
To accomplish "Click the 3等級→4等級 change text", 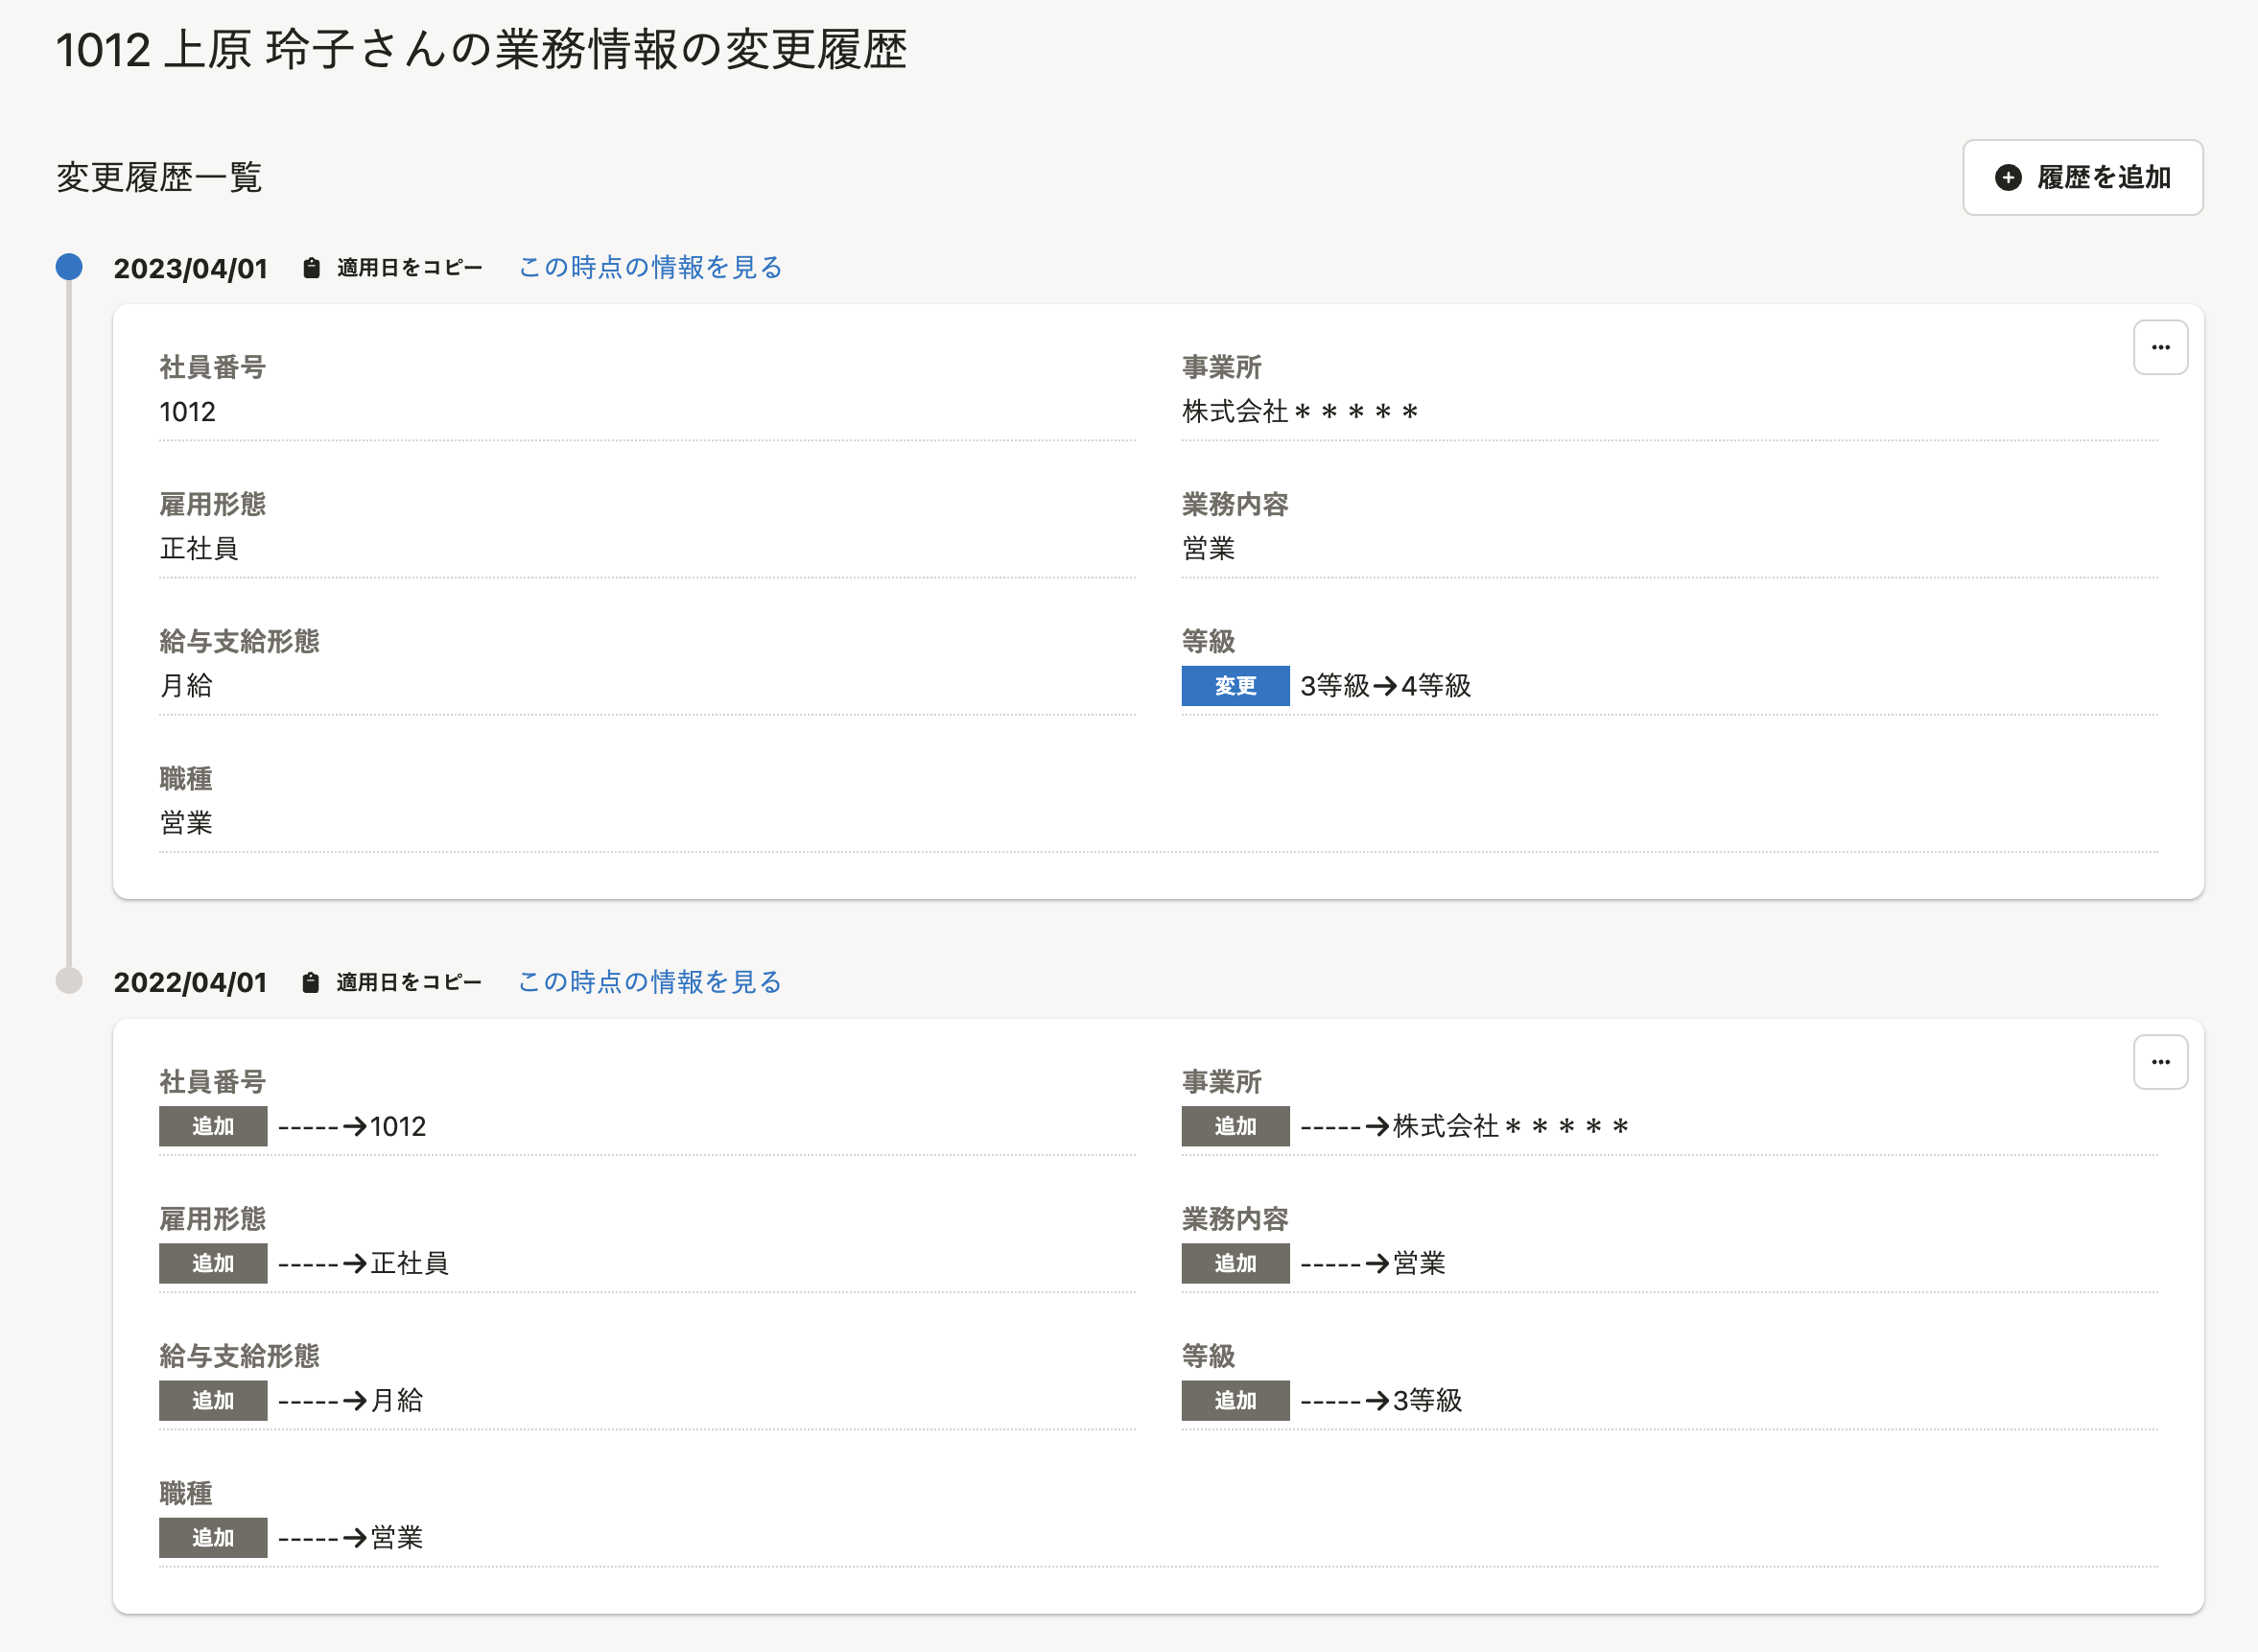I will [1385, 686].
